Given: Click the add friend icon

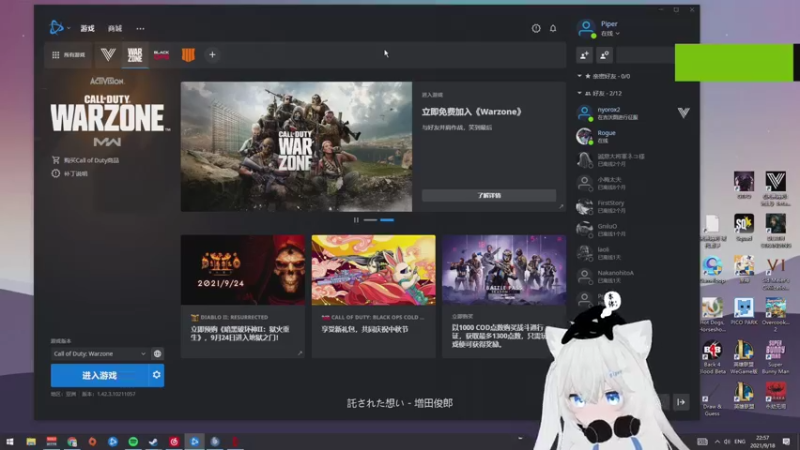Looking at the screenshot, I should (585, 55).
